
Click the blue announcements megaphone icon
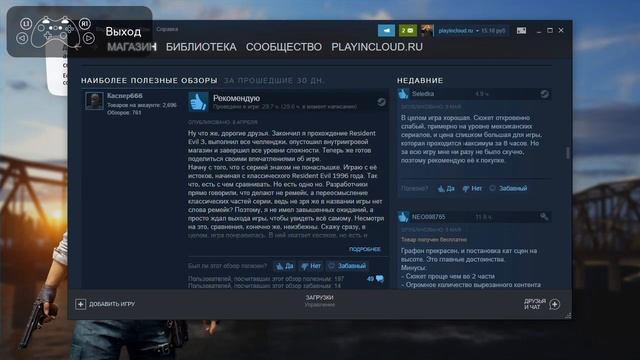pos(386,30)
